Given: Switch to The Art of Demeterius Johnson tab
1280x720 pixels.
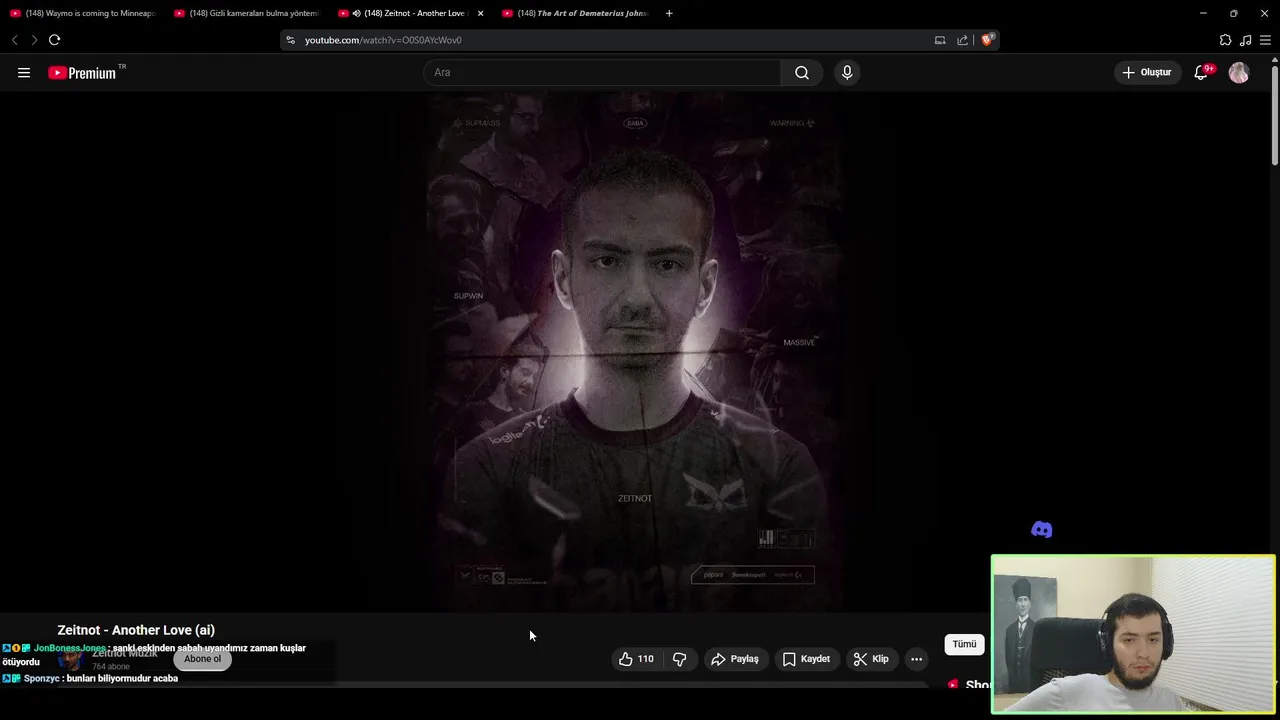Looking at the screenshot, I should (x=575, y=13).
